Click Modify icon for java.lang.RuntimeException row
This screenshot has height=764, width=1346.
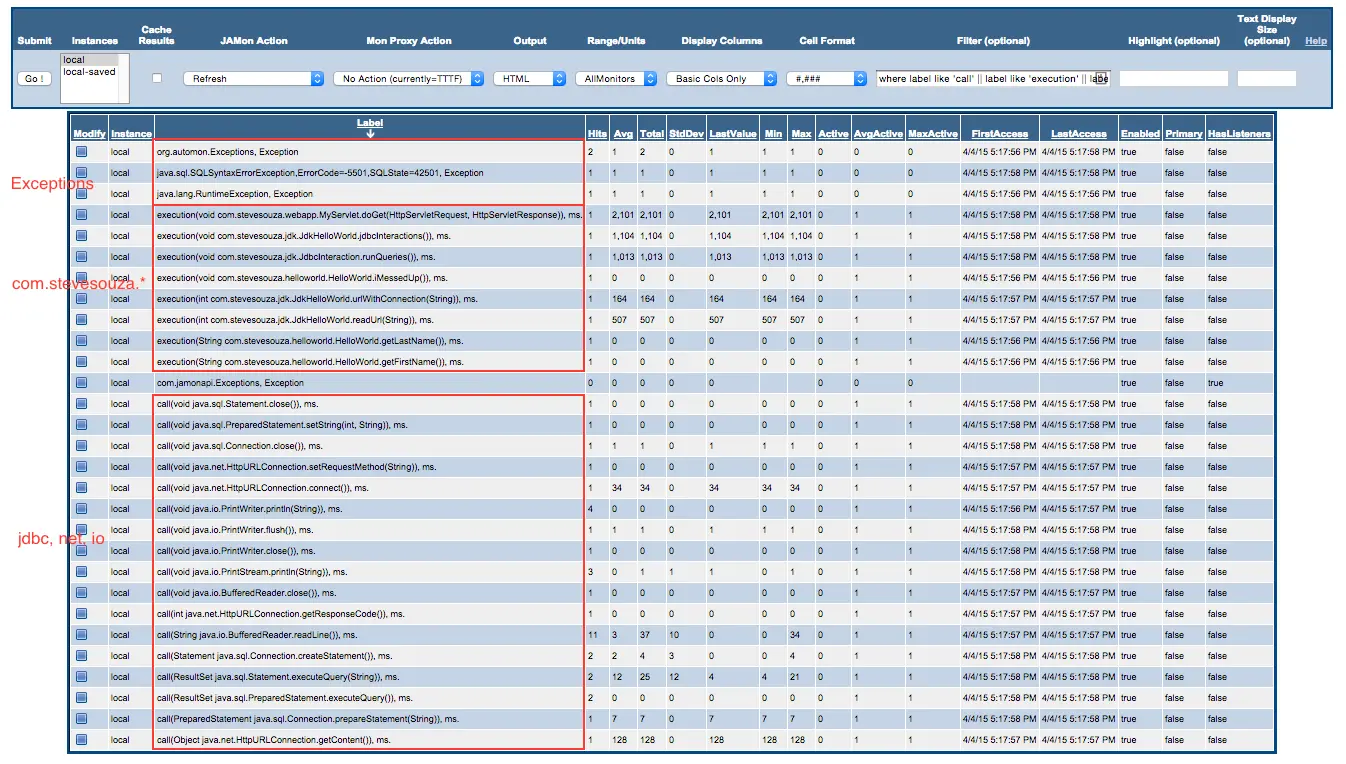click(82, 194)
